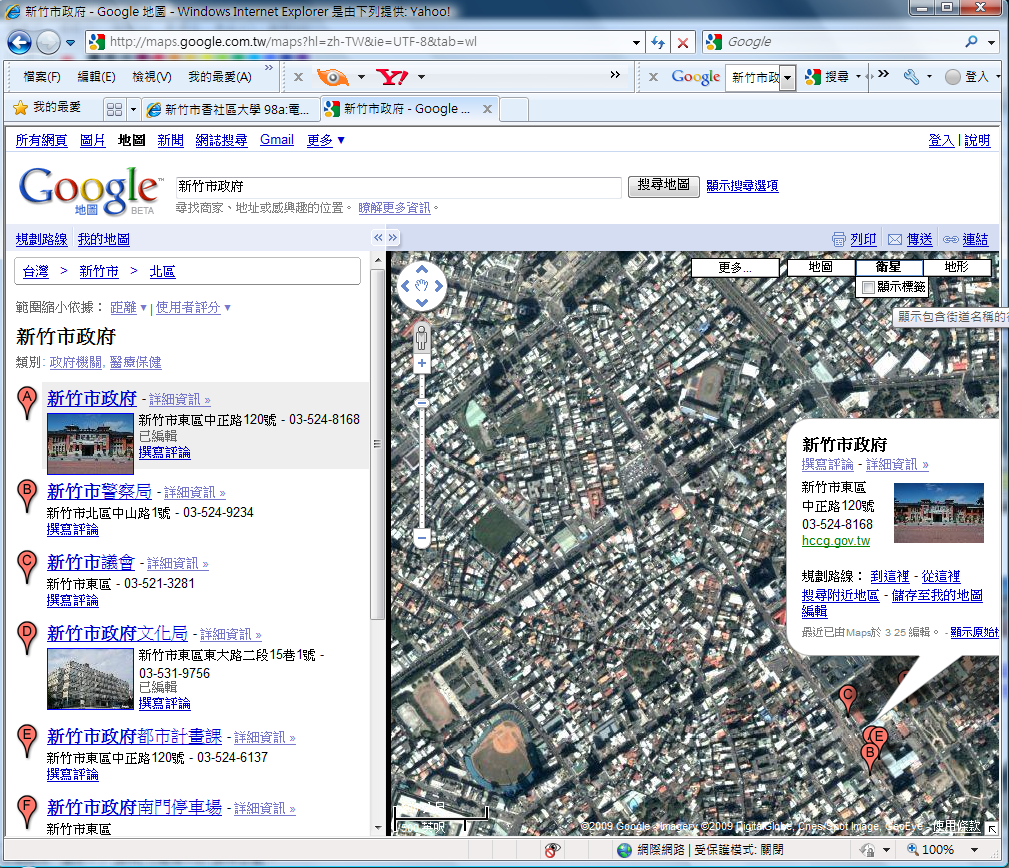Open the recent pages dropdown next to Forward
The width and height of the screenshot is (1009, 868).
(70, 42)
